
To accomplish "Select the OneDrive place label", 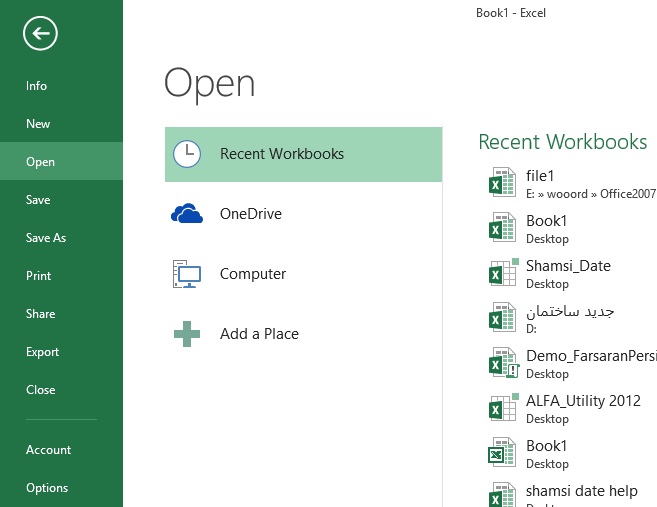I will click(251, 214).
